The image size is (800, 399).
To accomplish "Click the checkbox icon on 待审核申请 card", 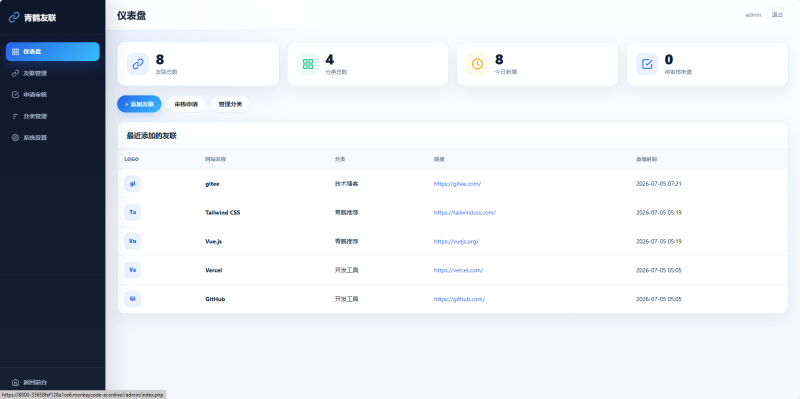I will 647,64.
